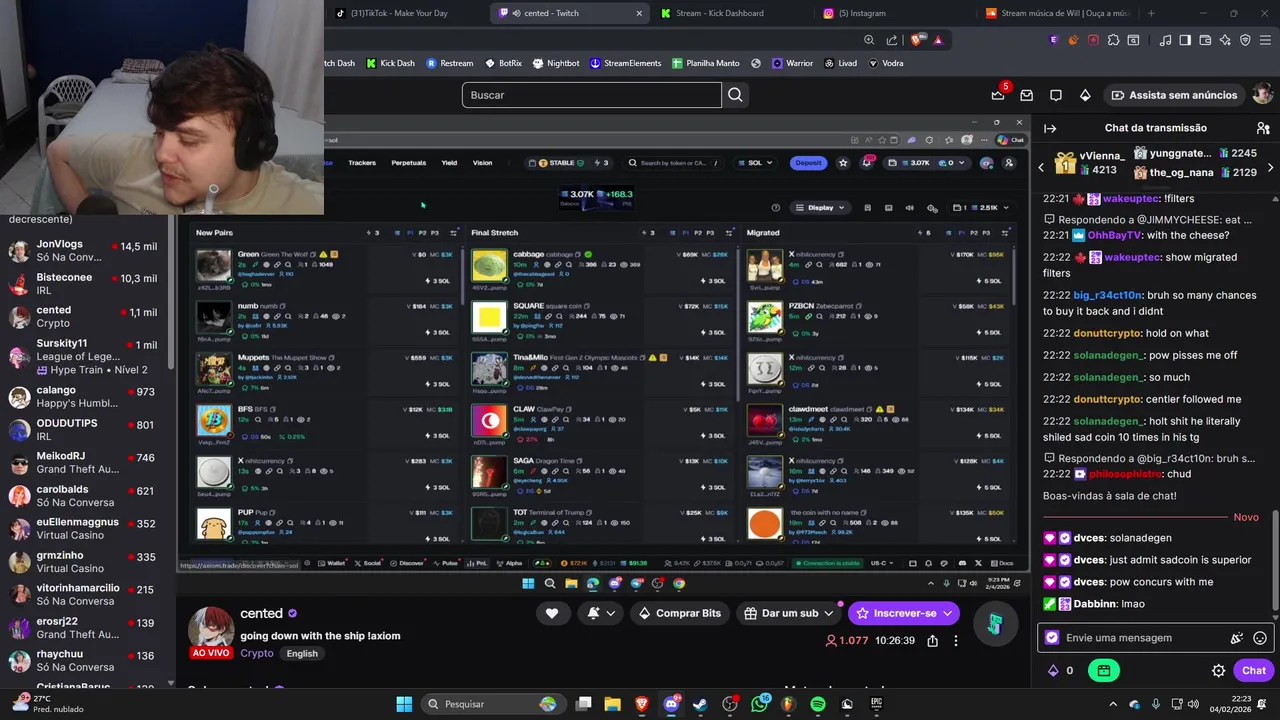The height and width of the screenshot is (720, 1280).
Task: Toggle the browser sidebar panel icon
Action: pos(1185,40)
